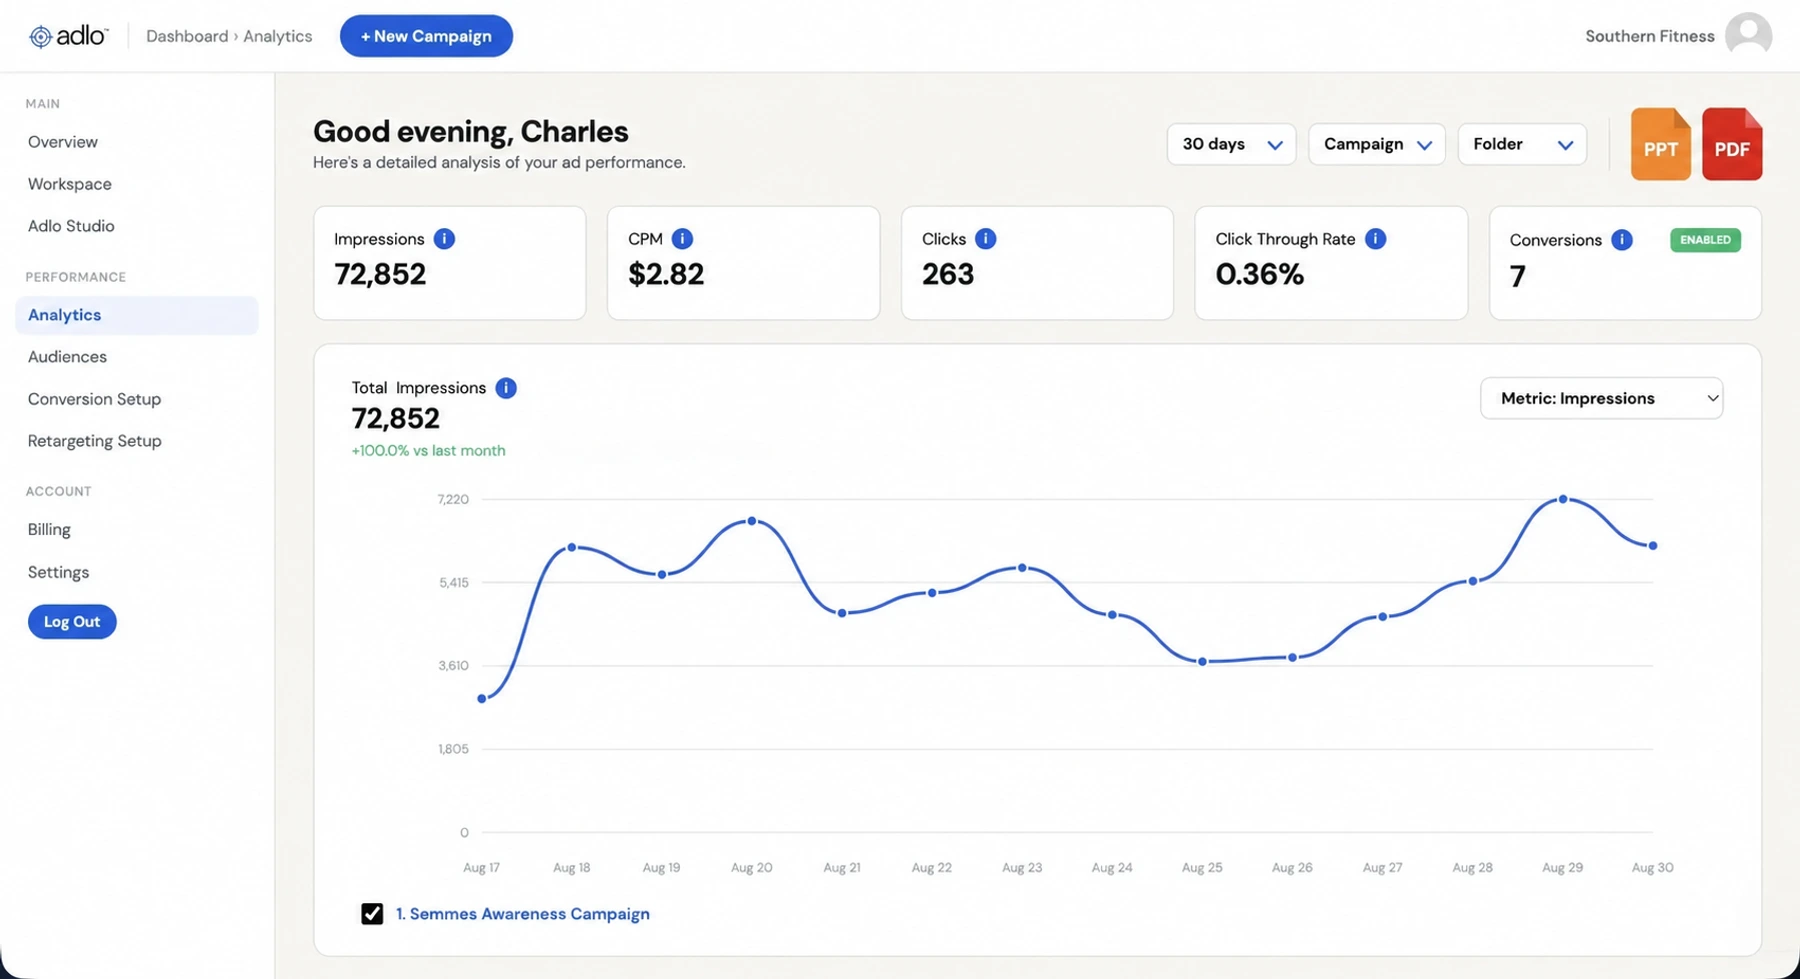The height and width of the screenshot is (979, 1800).
Task: Click the ENABLED badge on Conversions
Action: pos(1705,240)
